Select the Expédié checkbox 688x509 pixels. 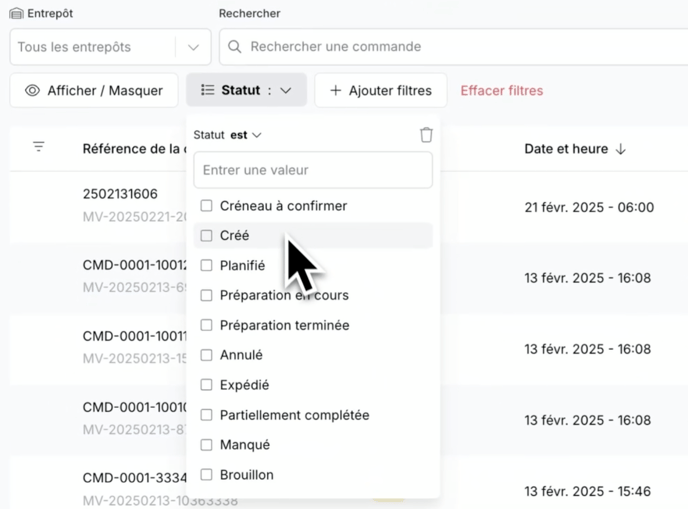click(x=207, y=385)
